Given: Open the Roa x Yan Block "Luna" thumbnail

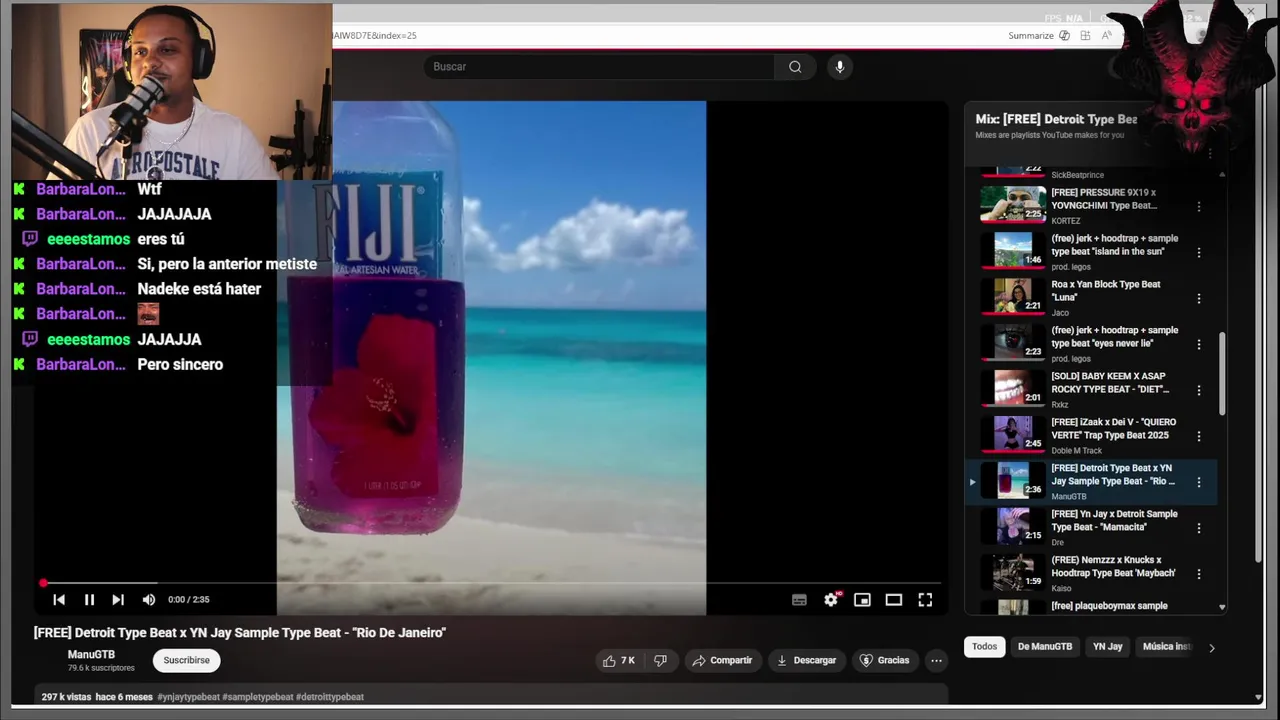Looking at the screenshot, I should click(x=1013, y=296).
